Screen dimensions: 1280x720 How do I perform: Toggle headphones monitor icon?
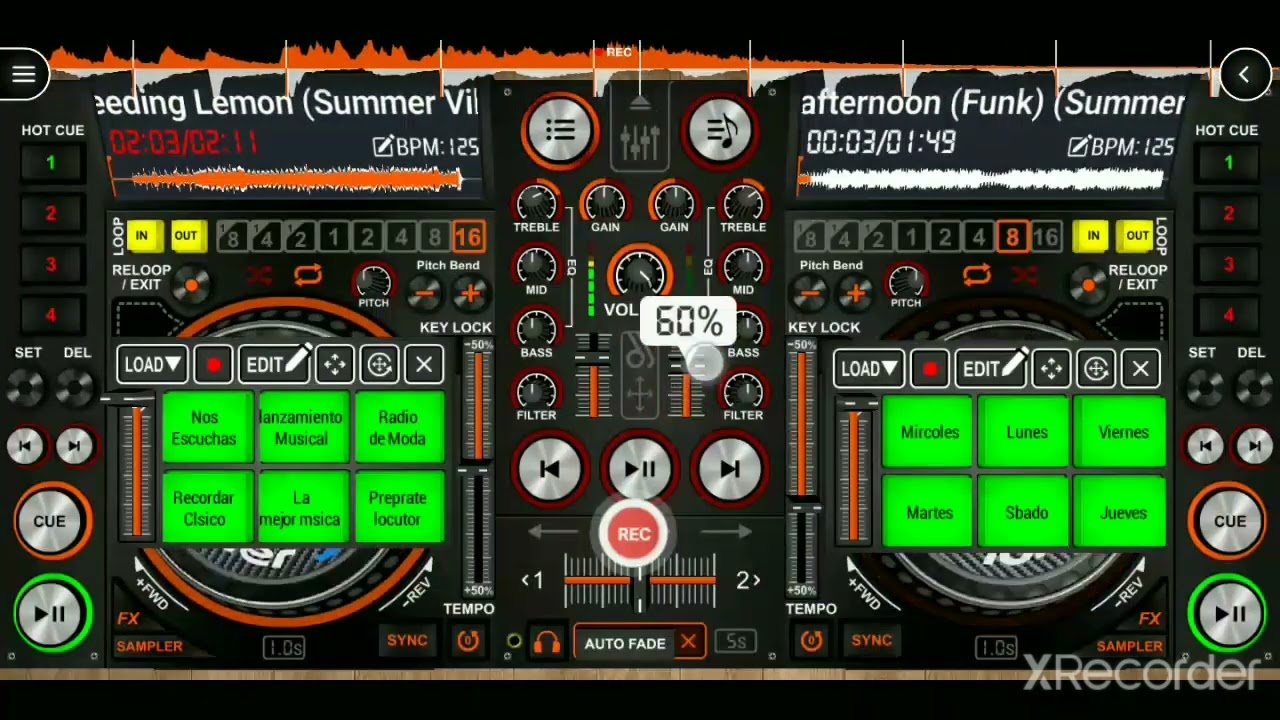(546, 643)
